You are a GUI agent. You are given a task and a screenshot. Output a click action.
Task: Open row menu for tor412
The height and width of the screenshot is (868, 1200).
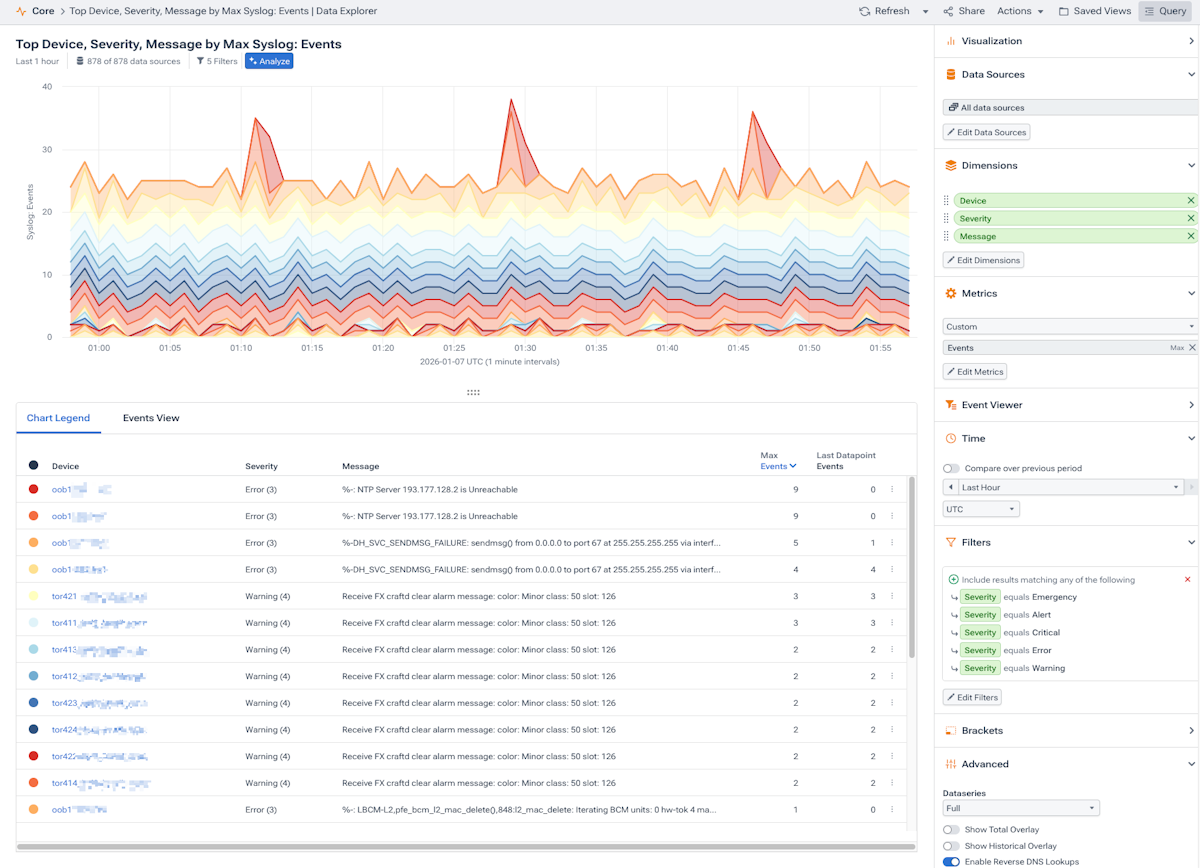tap(892, 676)
